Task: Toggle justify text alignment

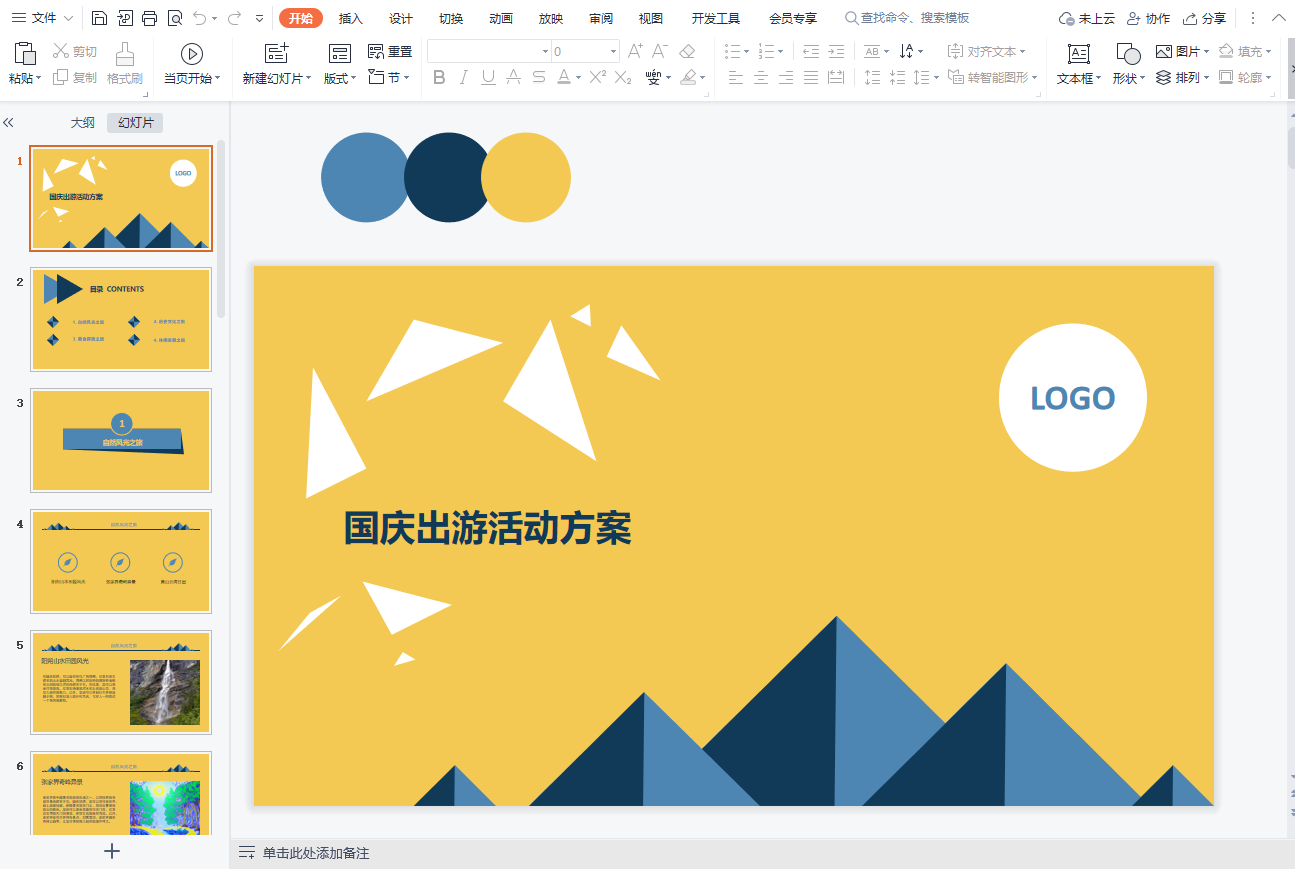Action: [x=811, y=77]
